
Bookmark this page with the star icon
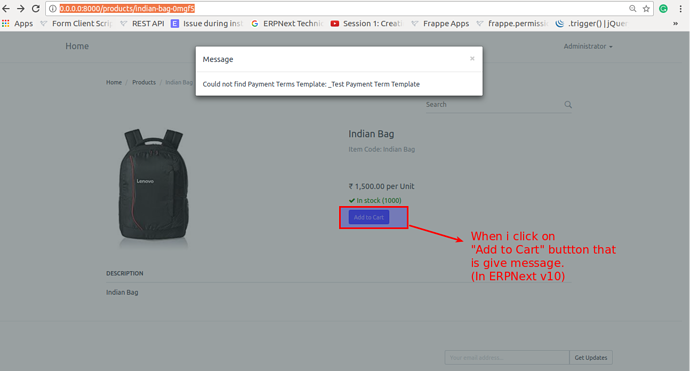point(646,8)
